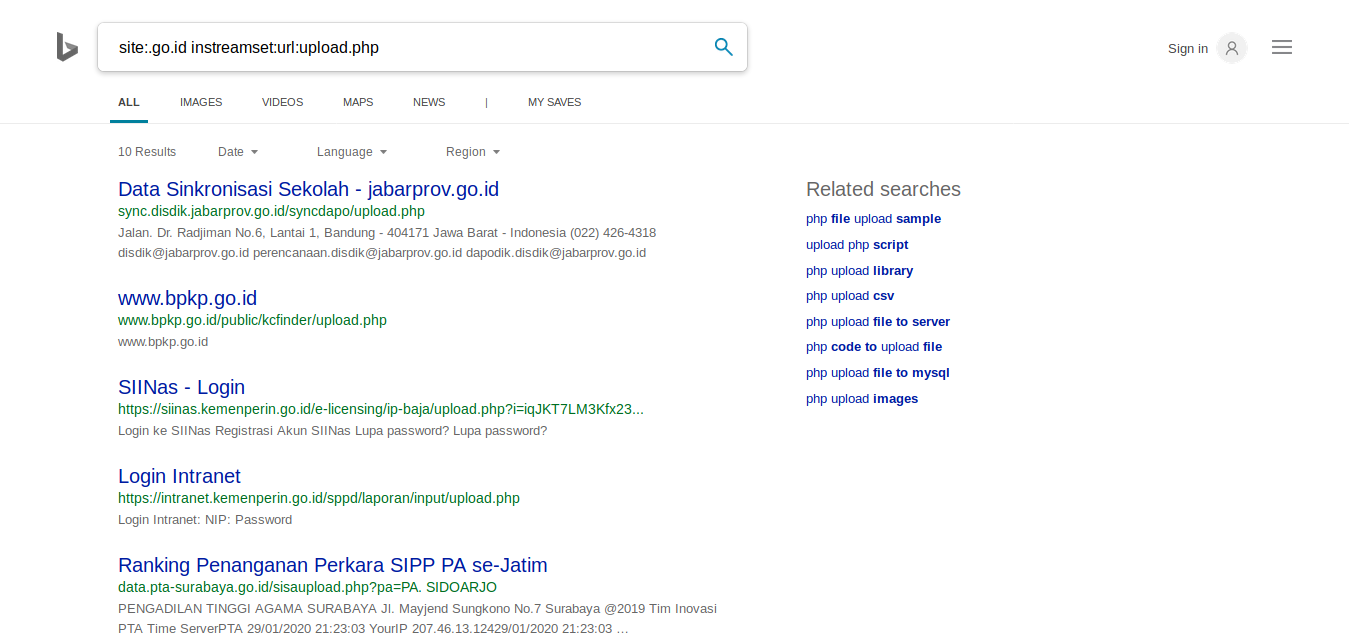Search related 'php upload file to mysql'

[878, 373]
